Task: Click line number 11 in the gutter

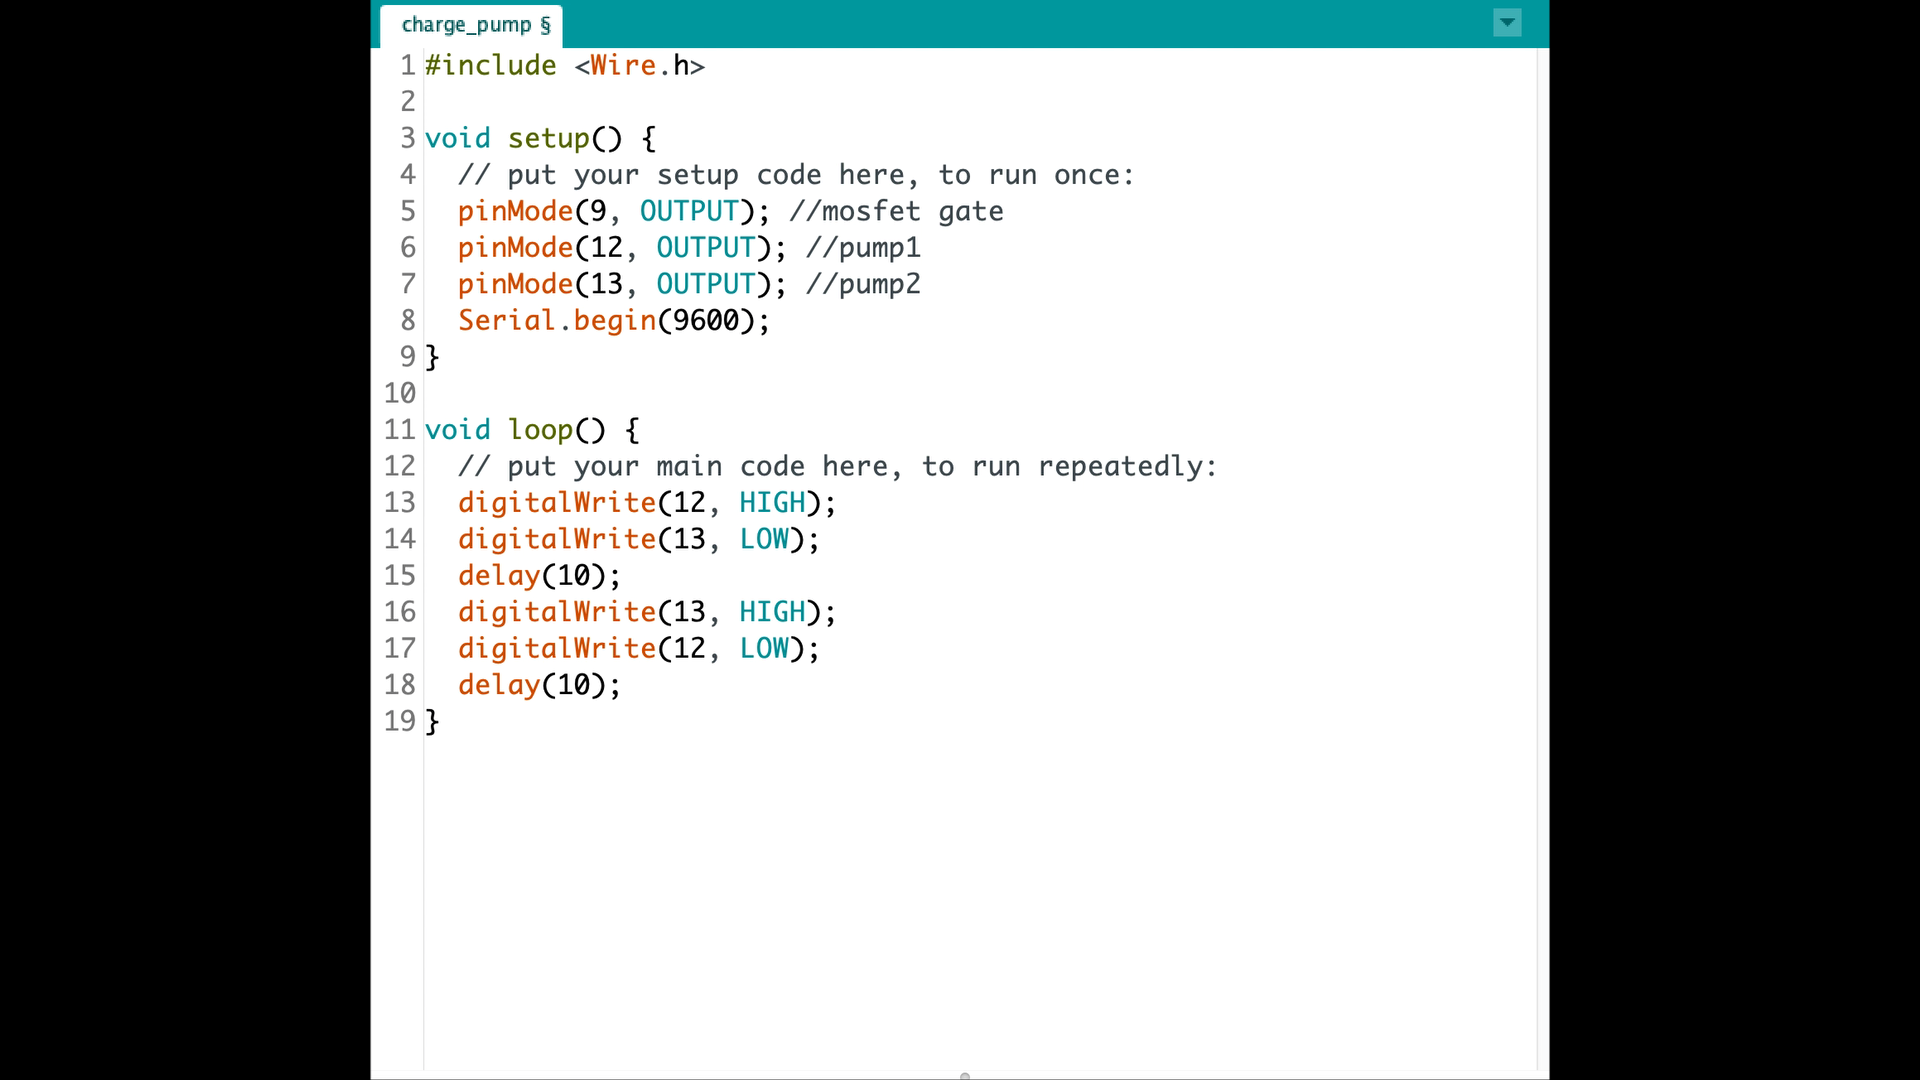Action: point(400,429)
